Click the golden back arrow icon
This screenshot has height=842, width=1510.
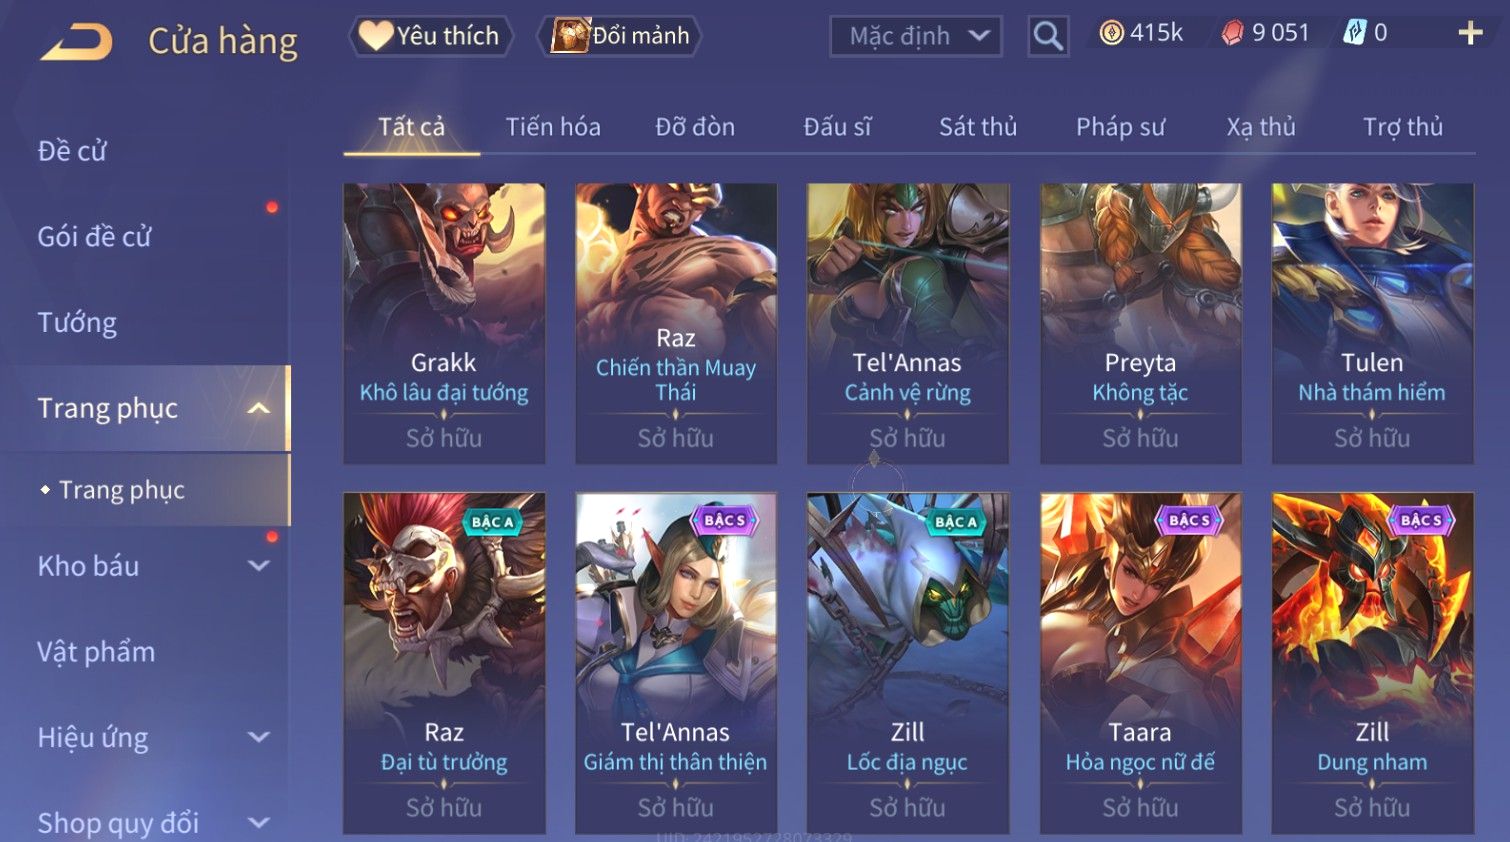click(x=76, y=42)
